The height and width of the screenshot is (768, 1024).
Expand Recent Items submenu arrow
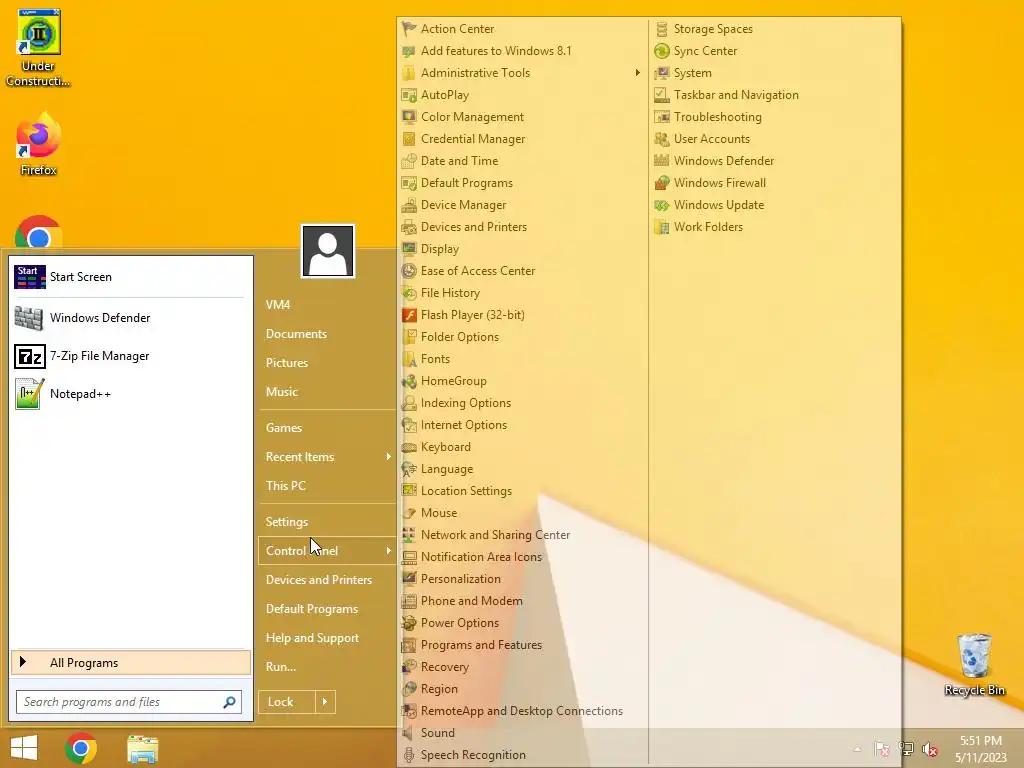click(388, 456)
